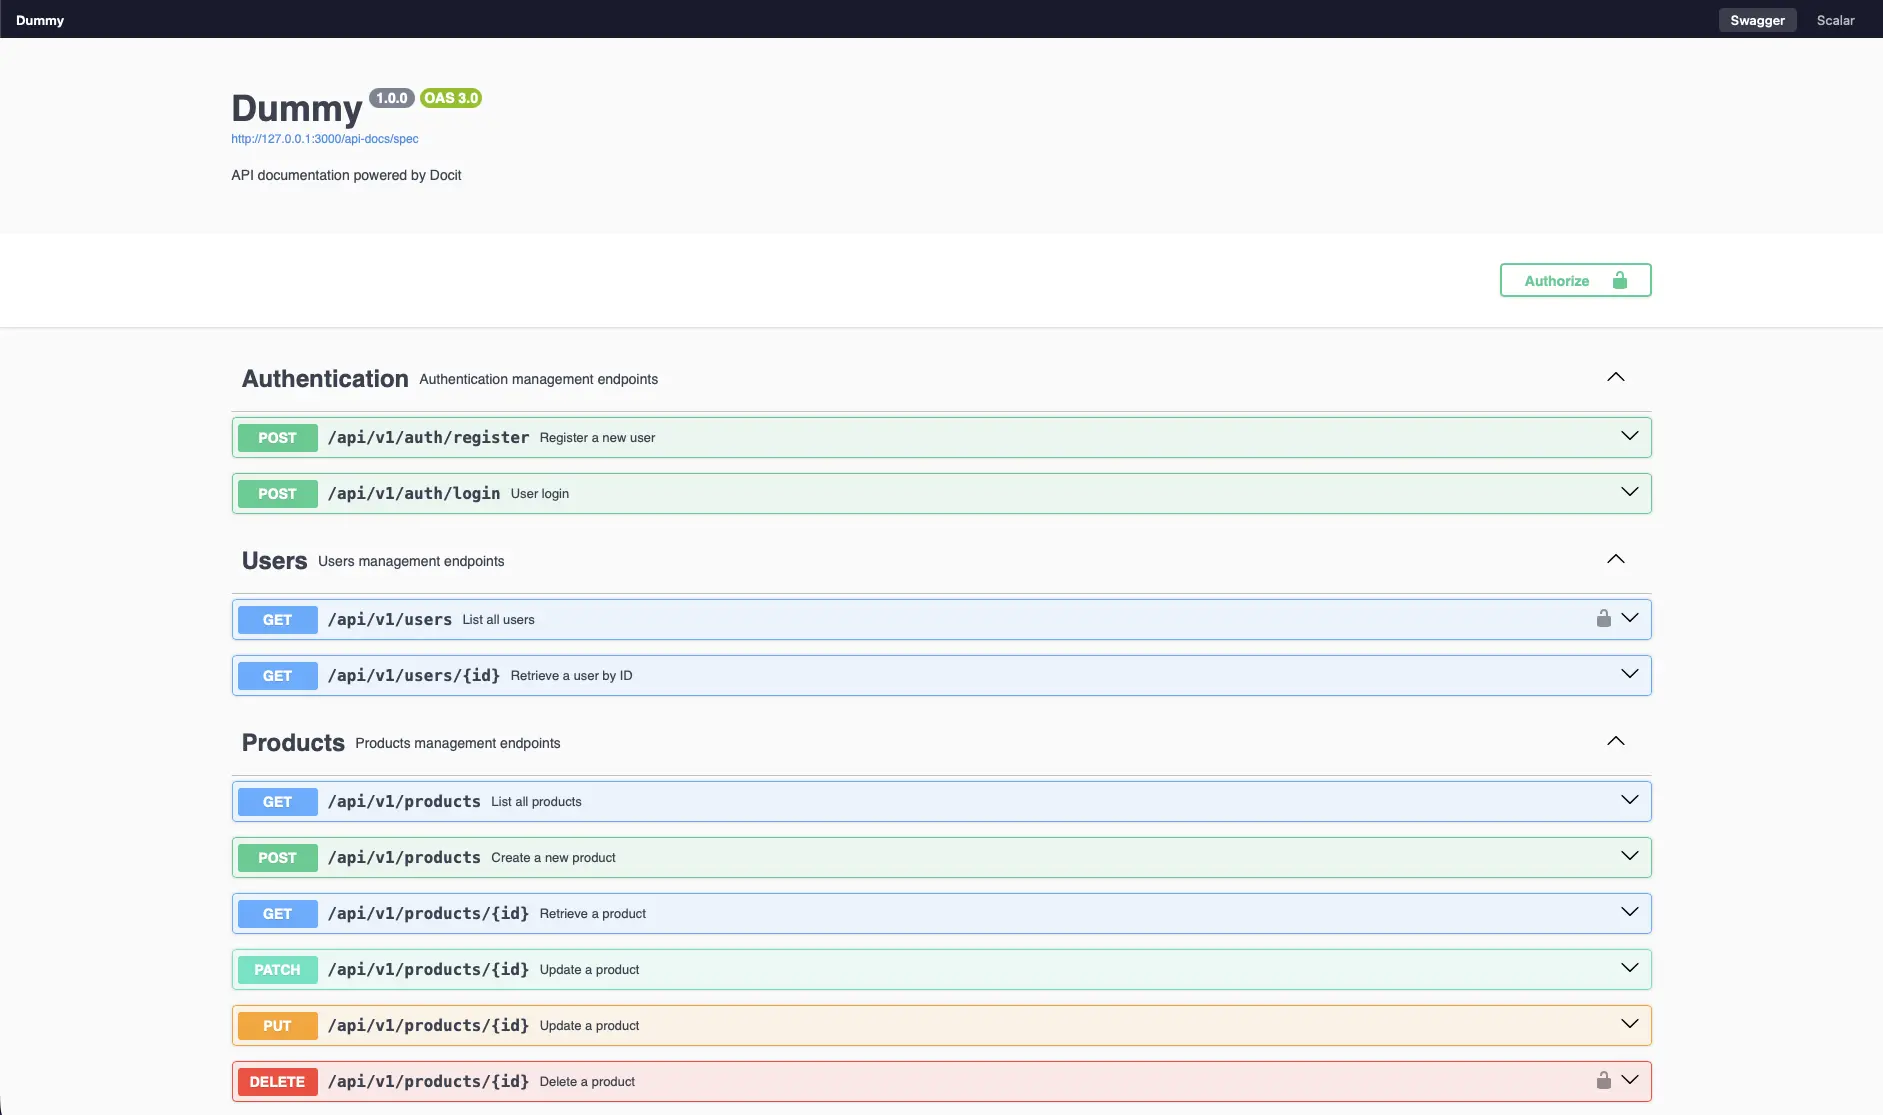
Task: Expand the POST /auth/login chevron
Action: [1630, 492]
